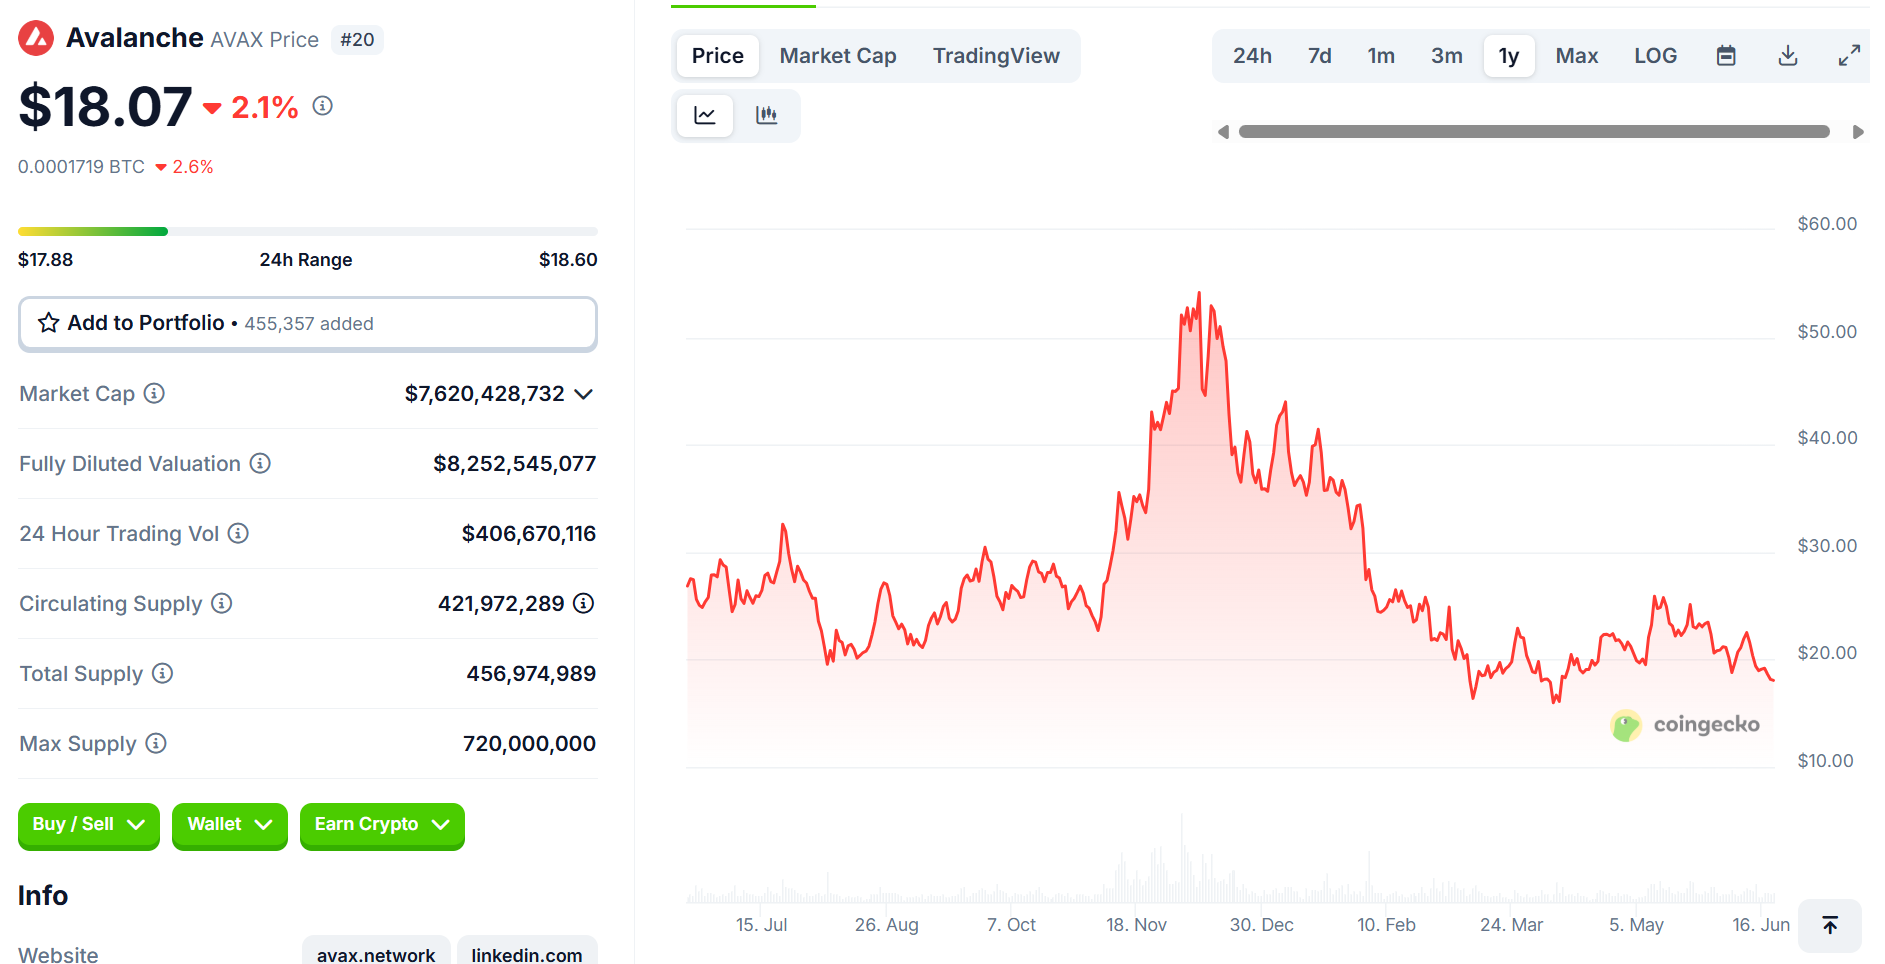This screenshot has width=1885, height=964.
Task: Select the 1y time range
Action: (x=1509, y=56)
